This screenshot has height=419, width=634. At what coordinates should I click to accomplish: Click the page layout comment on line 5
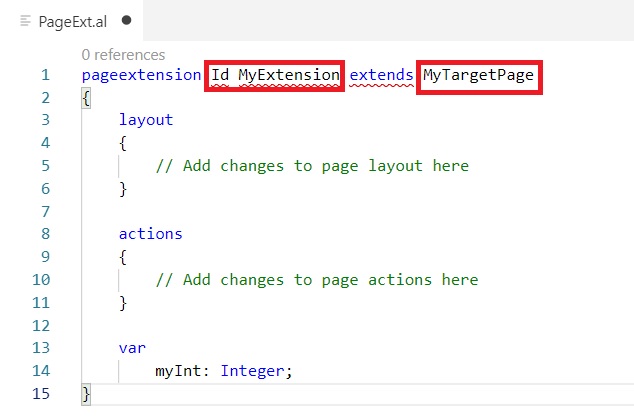pos(312,166)
